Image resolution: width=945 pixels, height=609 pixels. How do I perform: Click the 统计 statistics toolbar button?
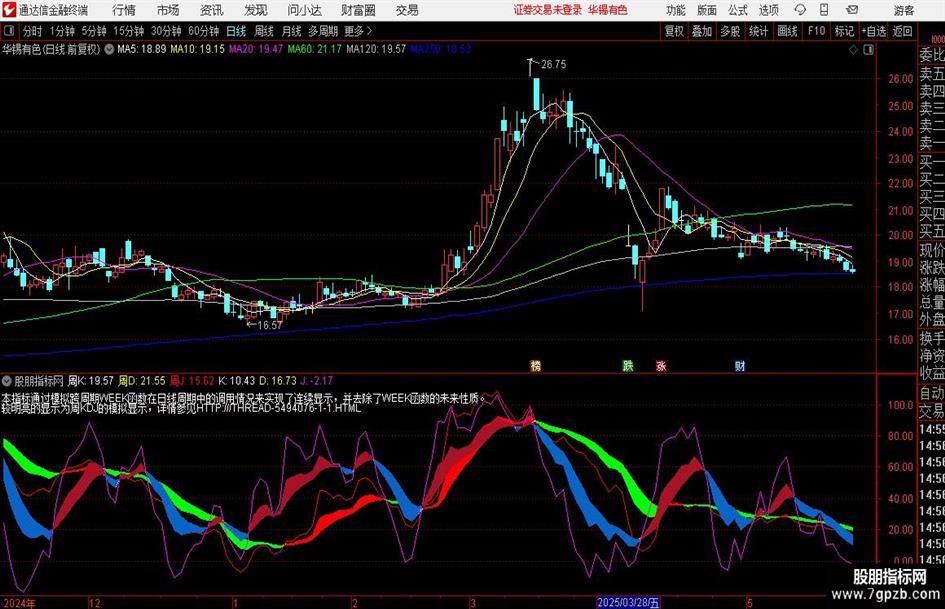click(x=758, y=31)
